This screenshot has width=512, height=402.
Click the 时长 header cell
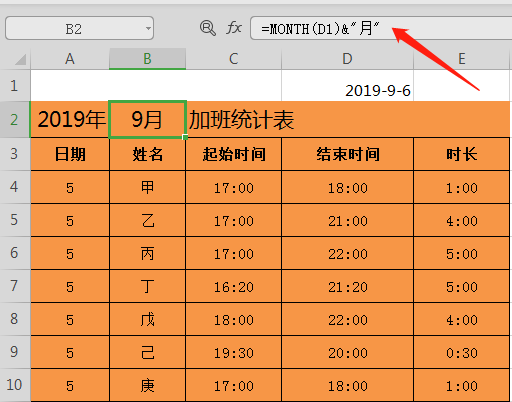pos(462,154)
